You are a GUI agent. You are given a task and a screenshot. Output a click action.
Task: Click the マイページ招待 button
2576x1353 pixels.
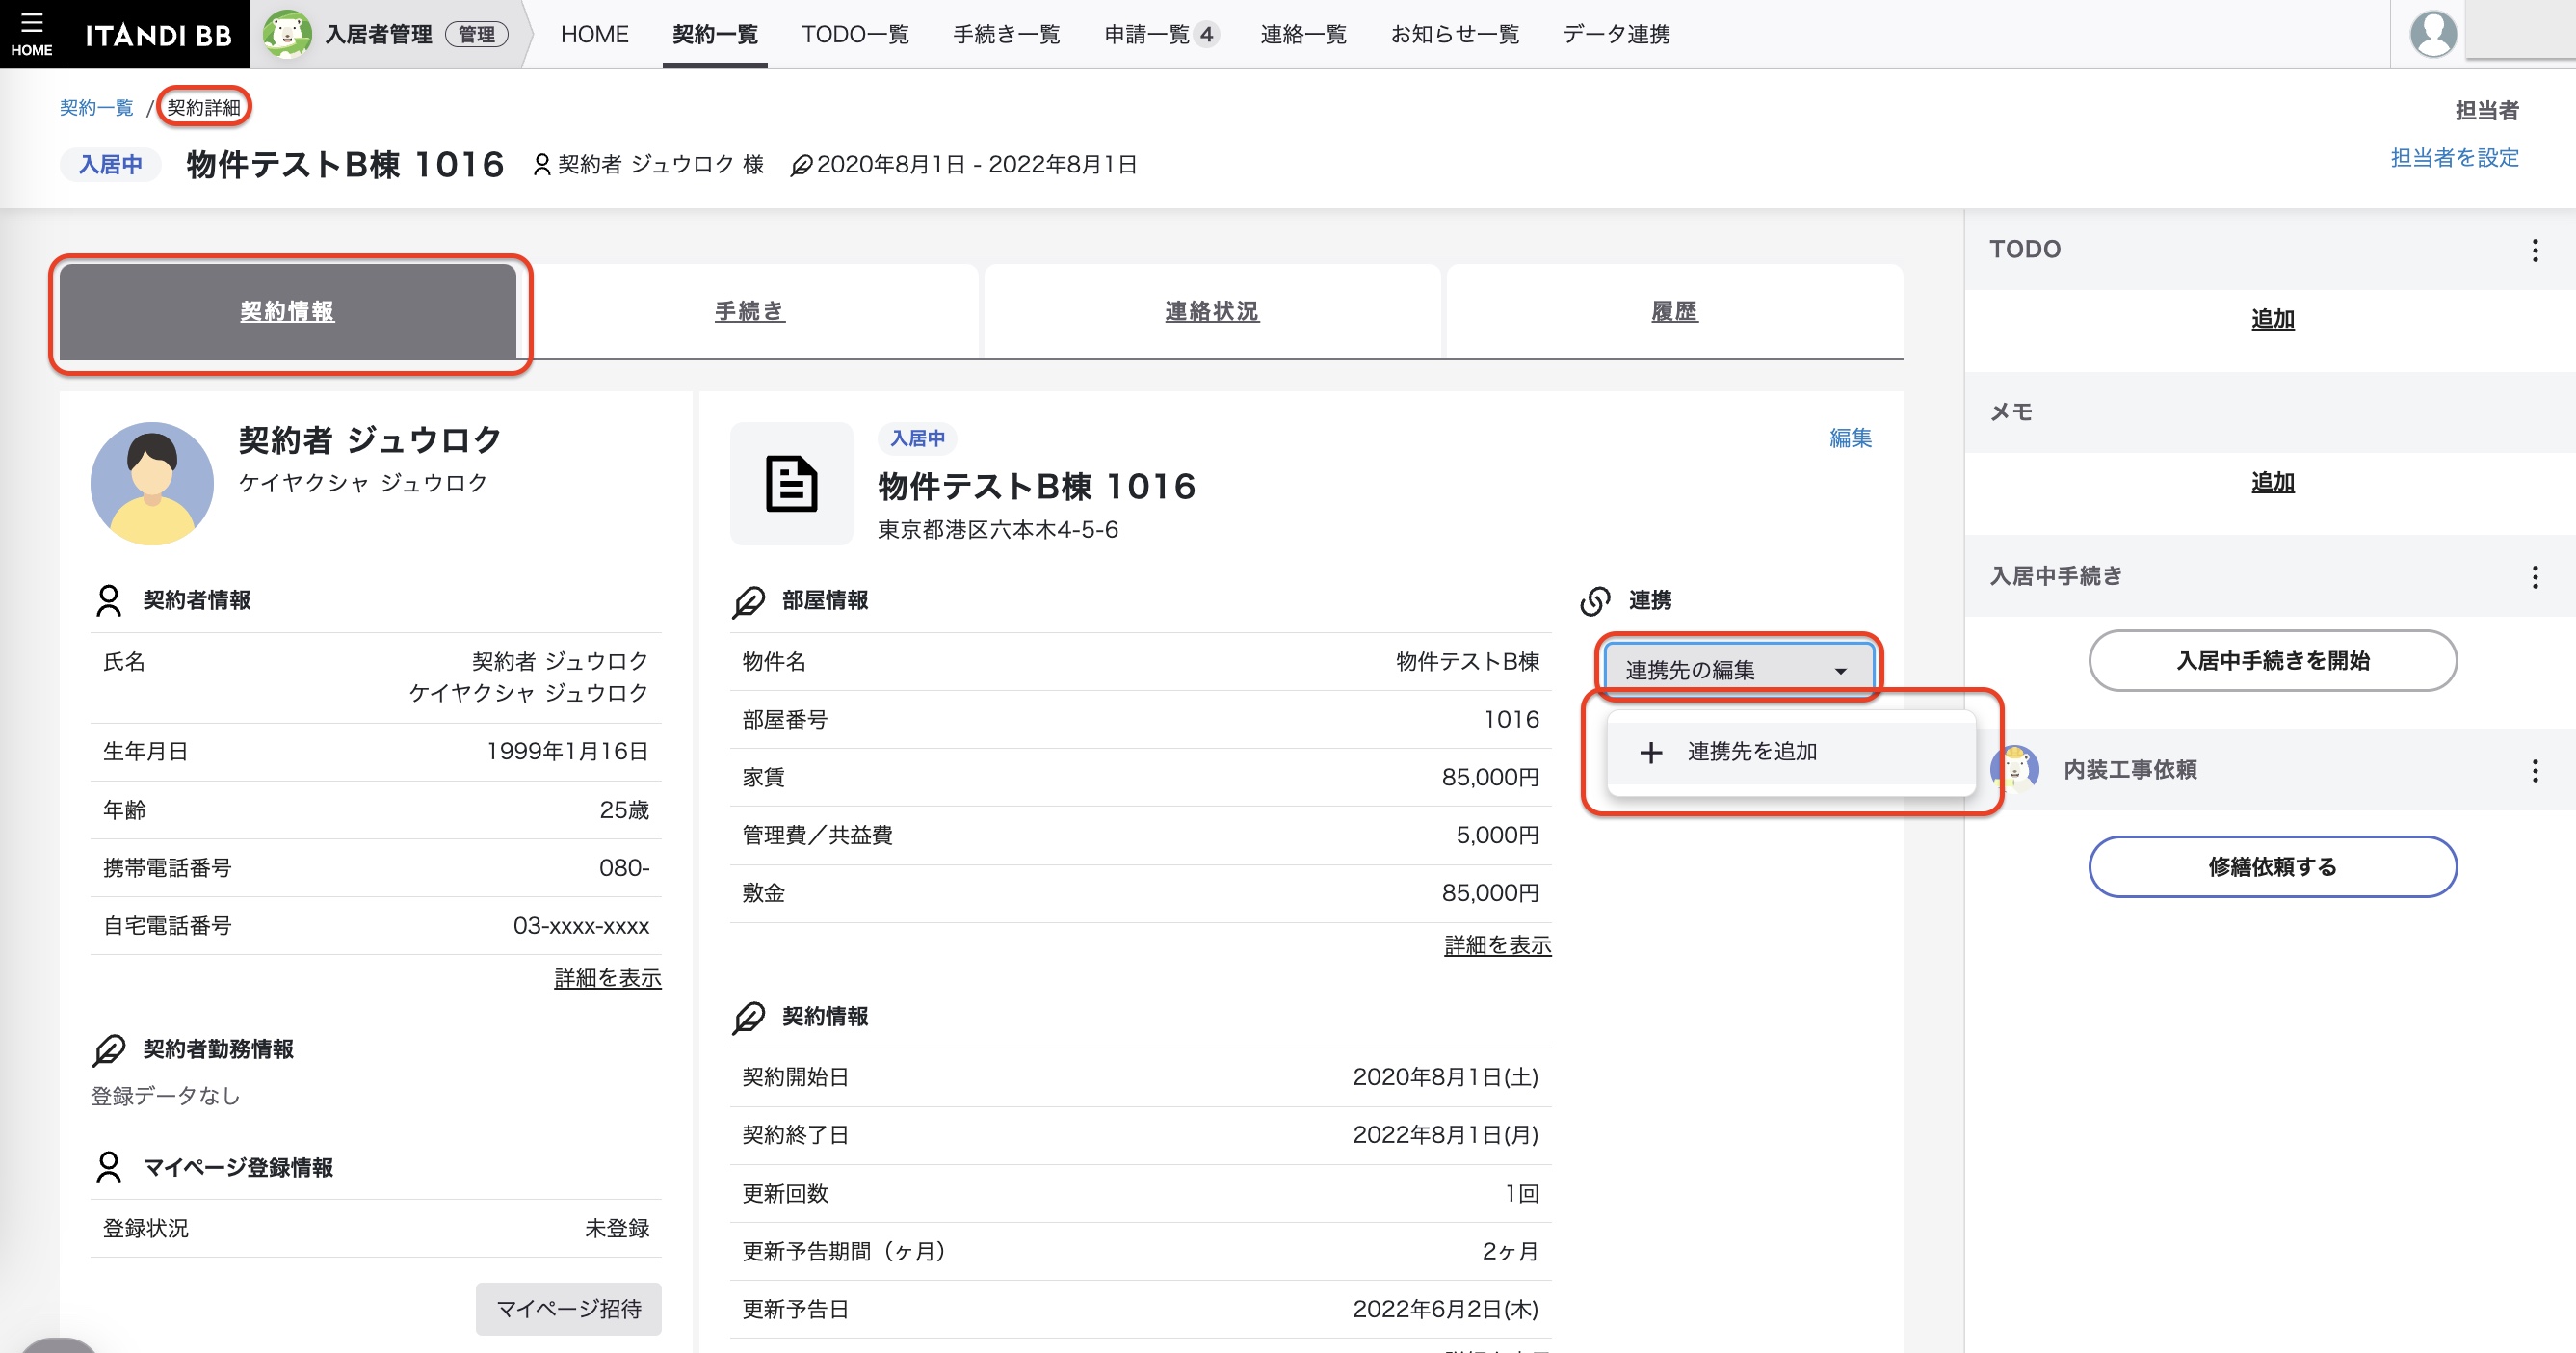point(569,1309)
